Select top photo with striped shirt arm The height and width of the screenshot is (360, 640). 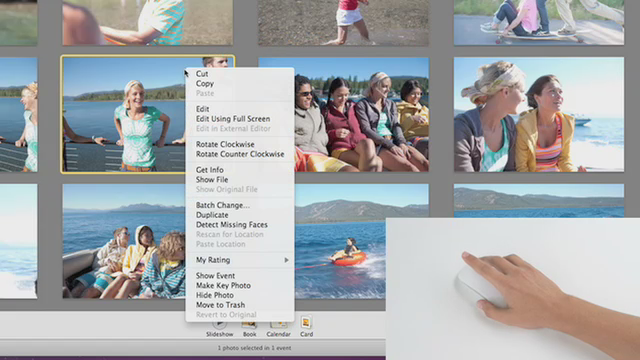point(148,22)
